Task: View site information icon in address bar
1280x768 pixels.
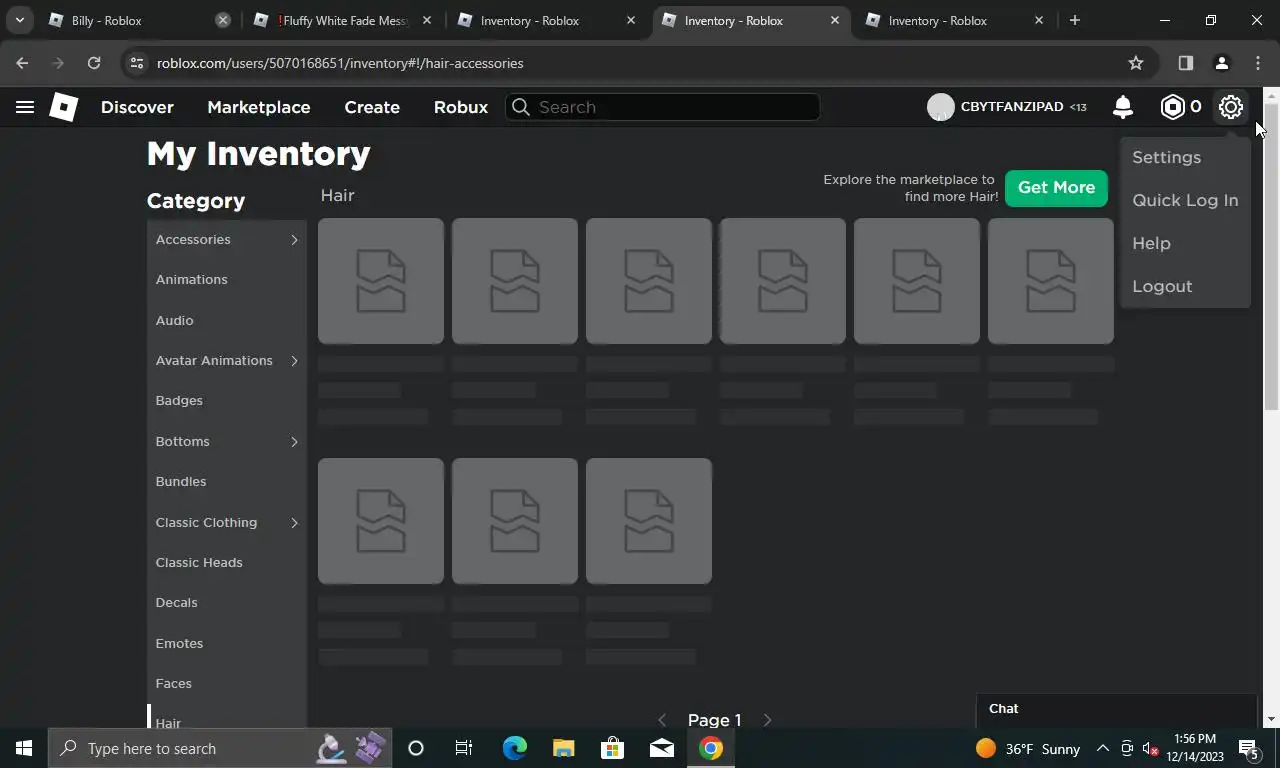Action: click(x=137, y=63)
